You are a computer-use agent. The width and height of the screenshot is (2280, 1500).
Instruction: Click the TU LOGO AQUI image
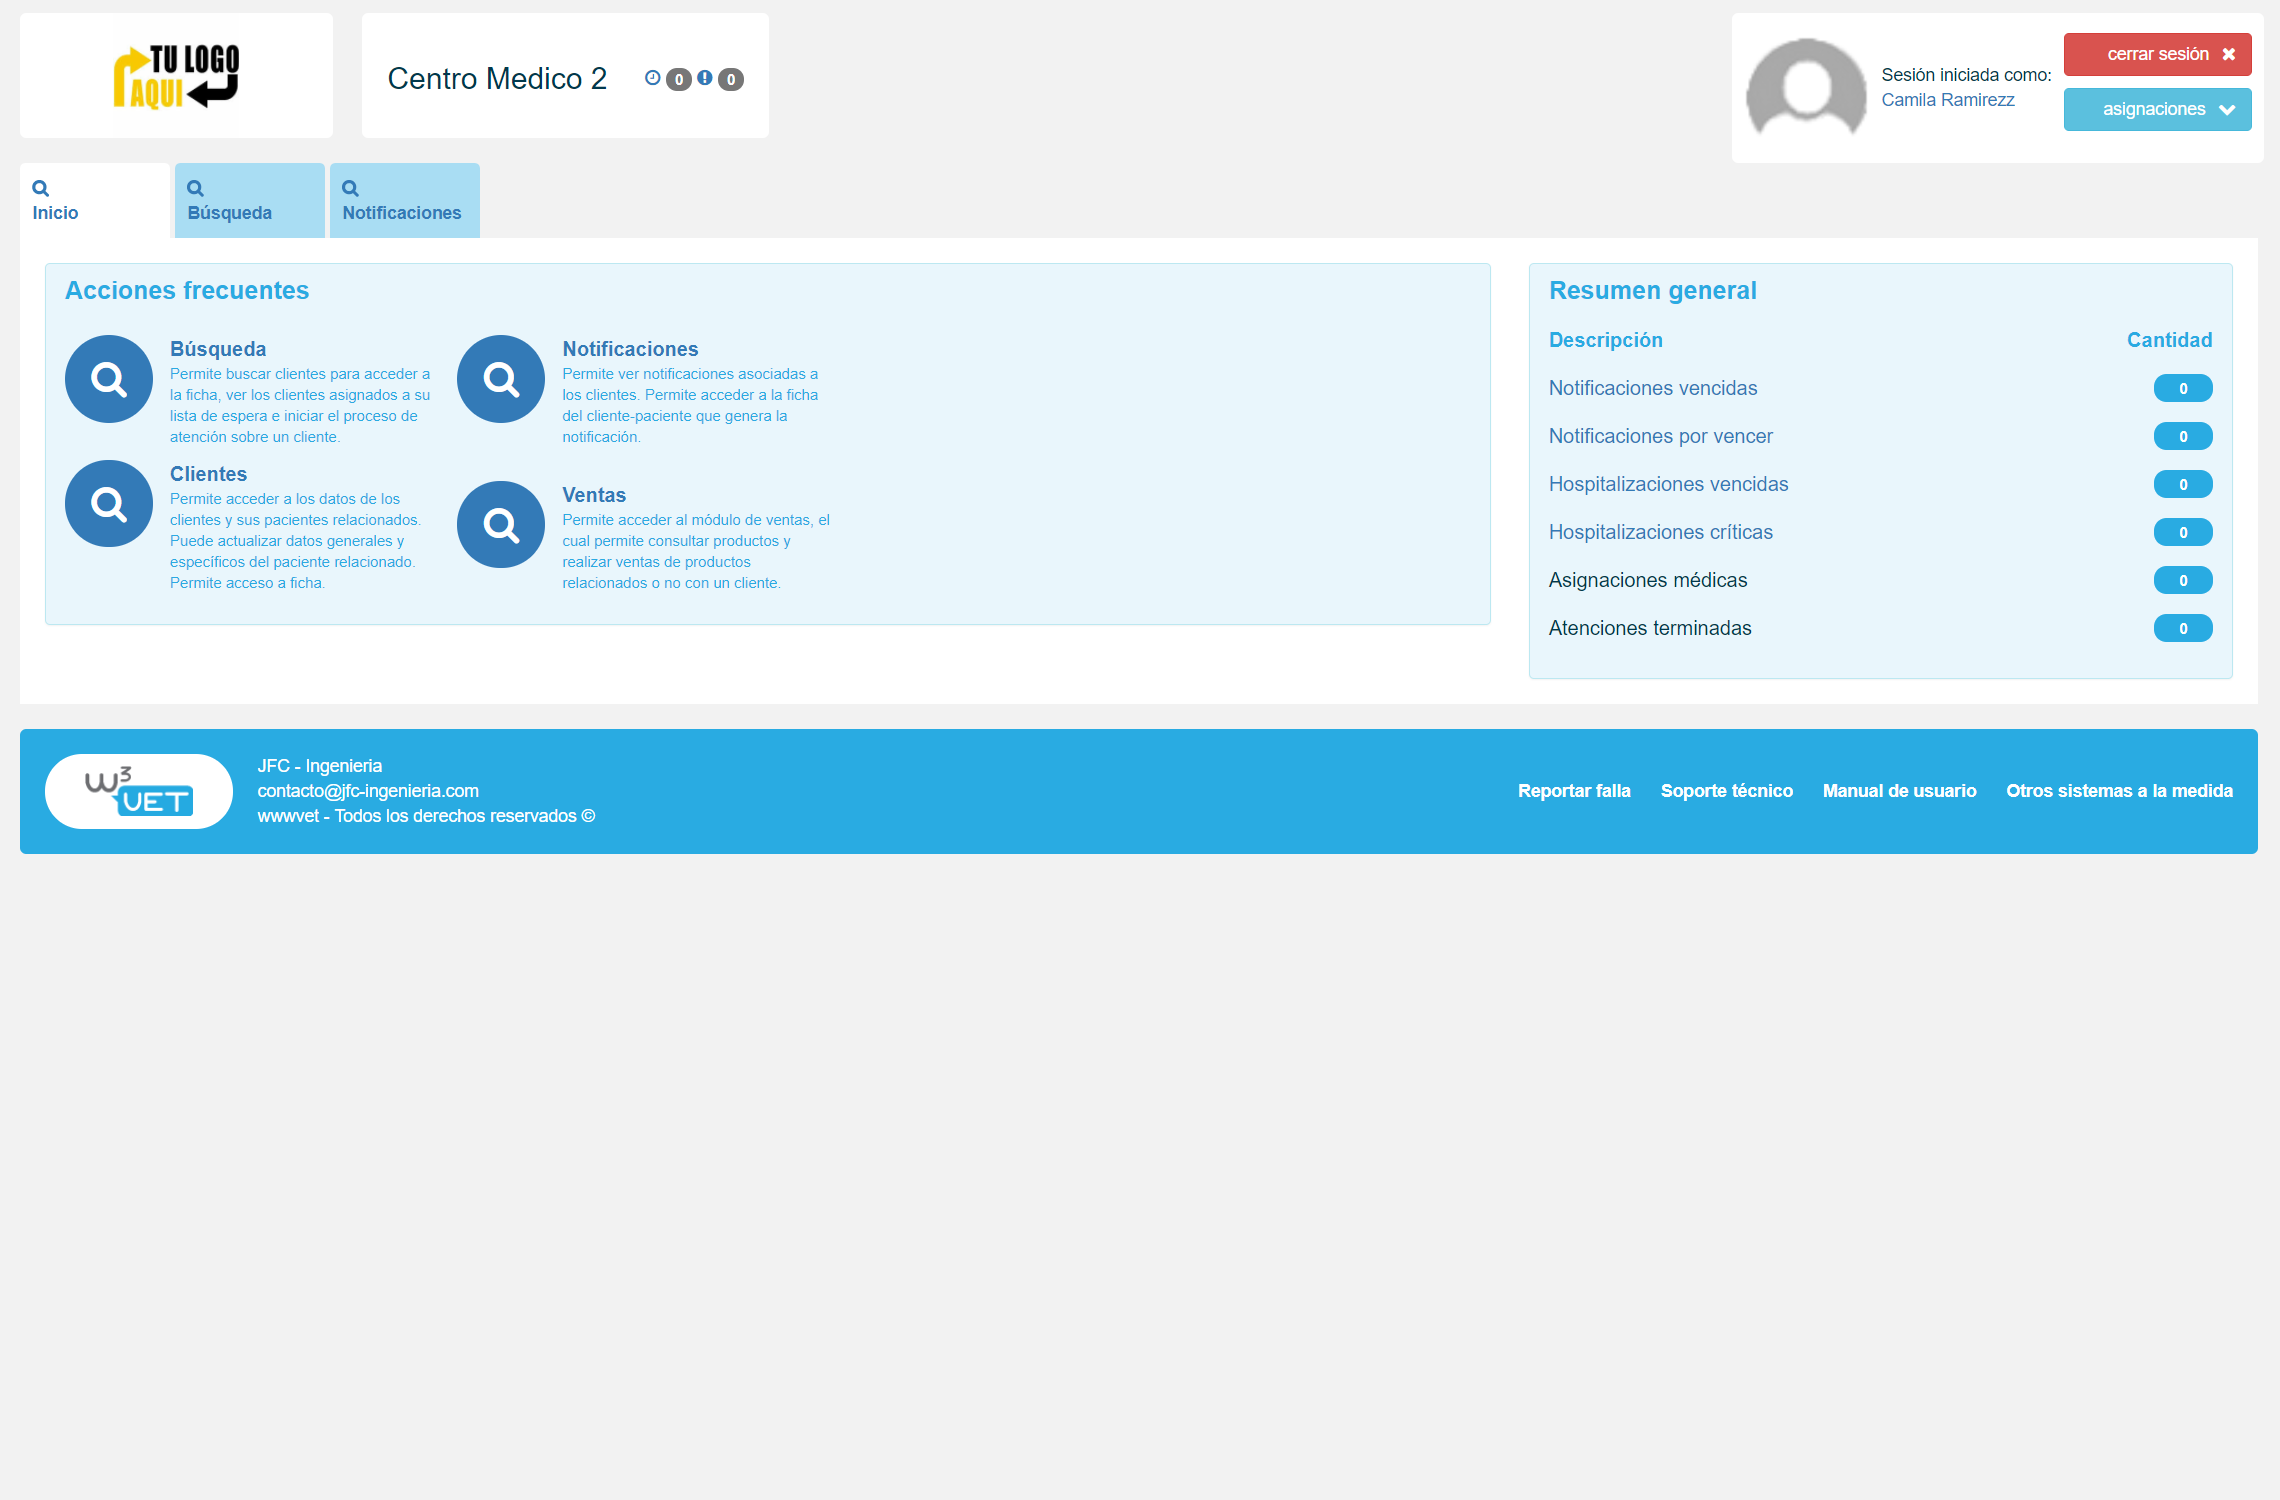176,76
